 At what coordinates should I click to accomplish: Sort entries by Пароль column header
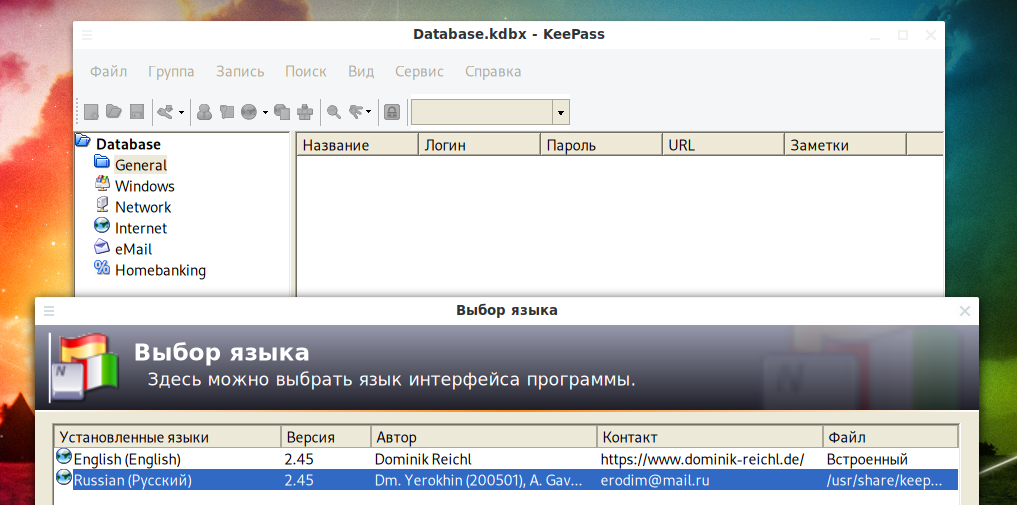tap(601, 145)
